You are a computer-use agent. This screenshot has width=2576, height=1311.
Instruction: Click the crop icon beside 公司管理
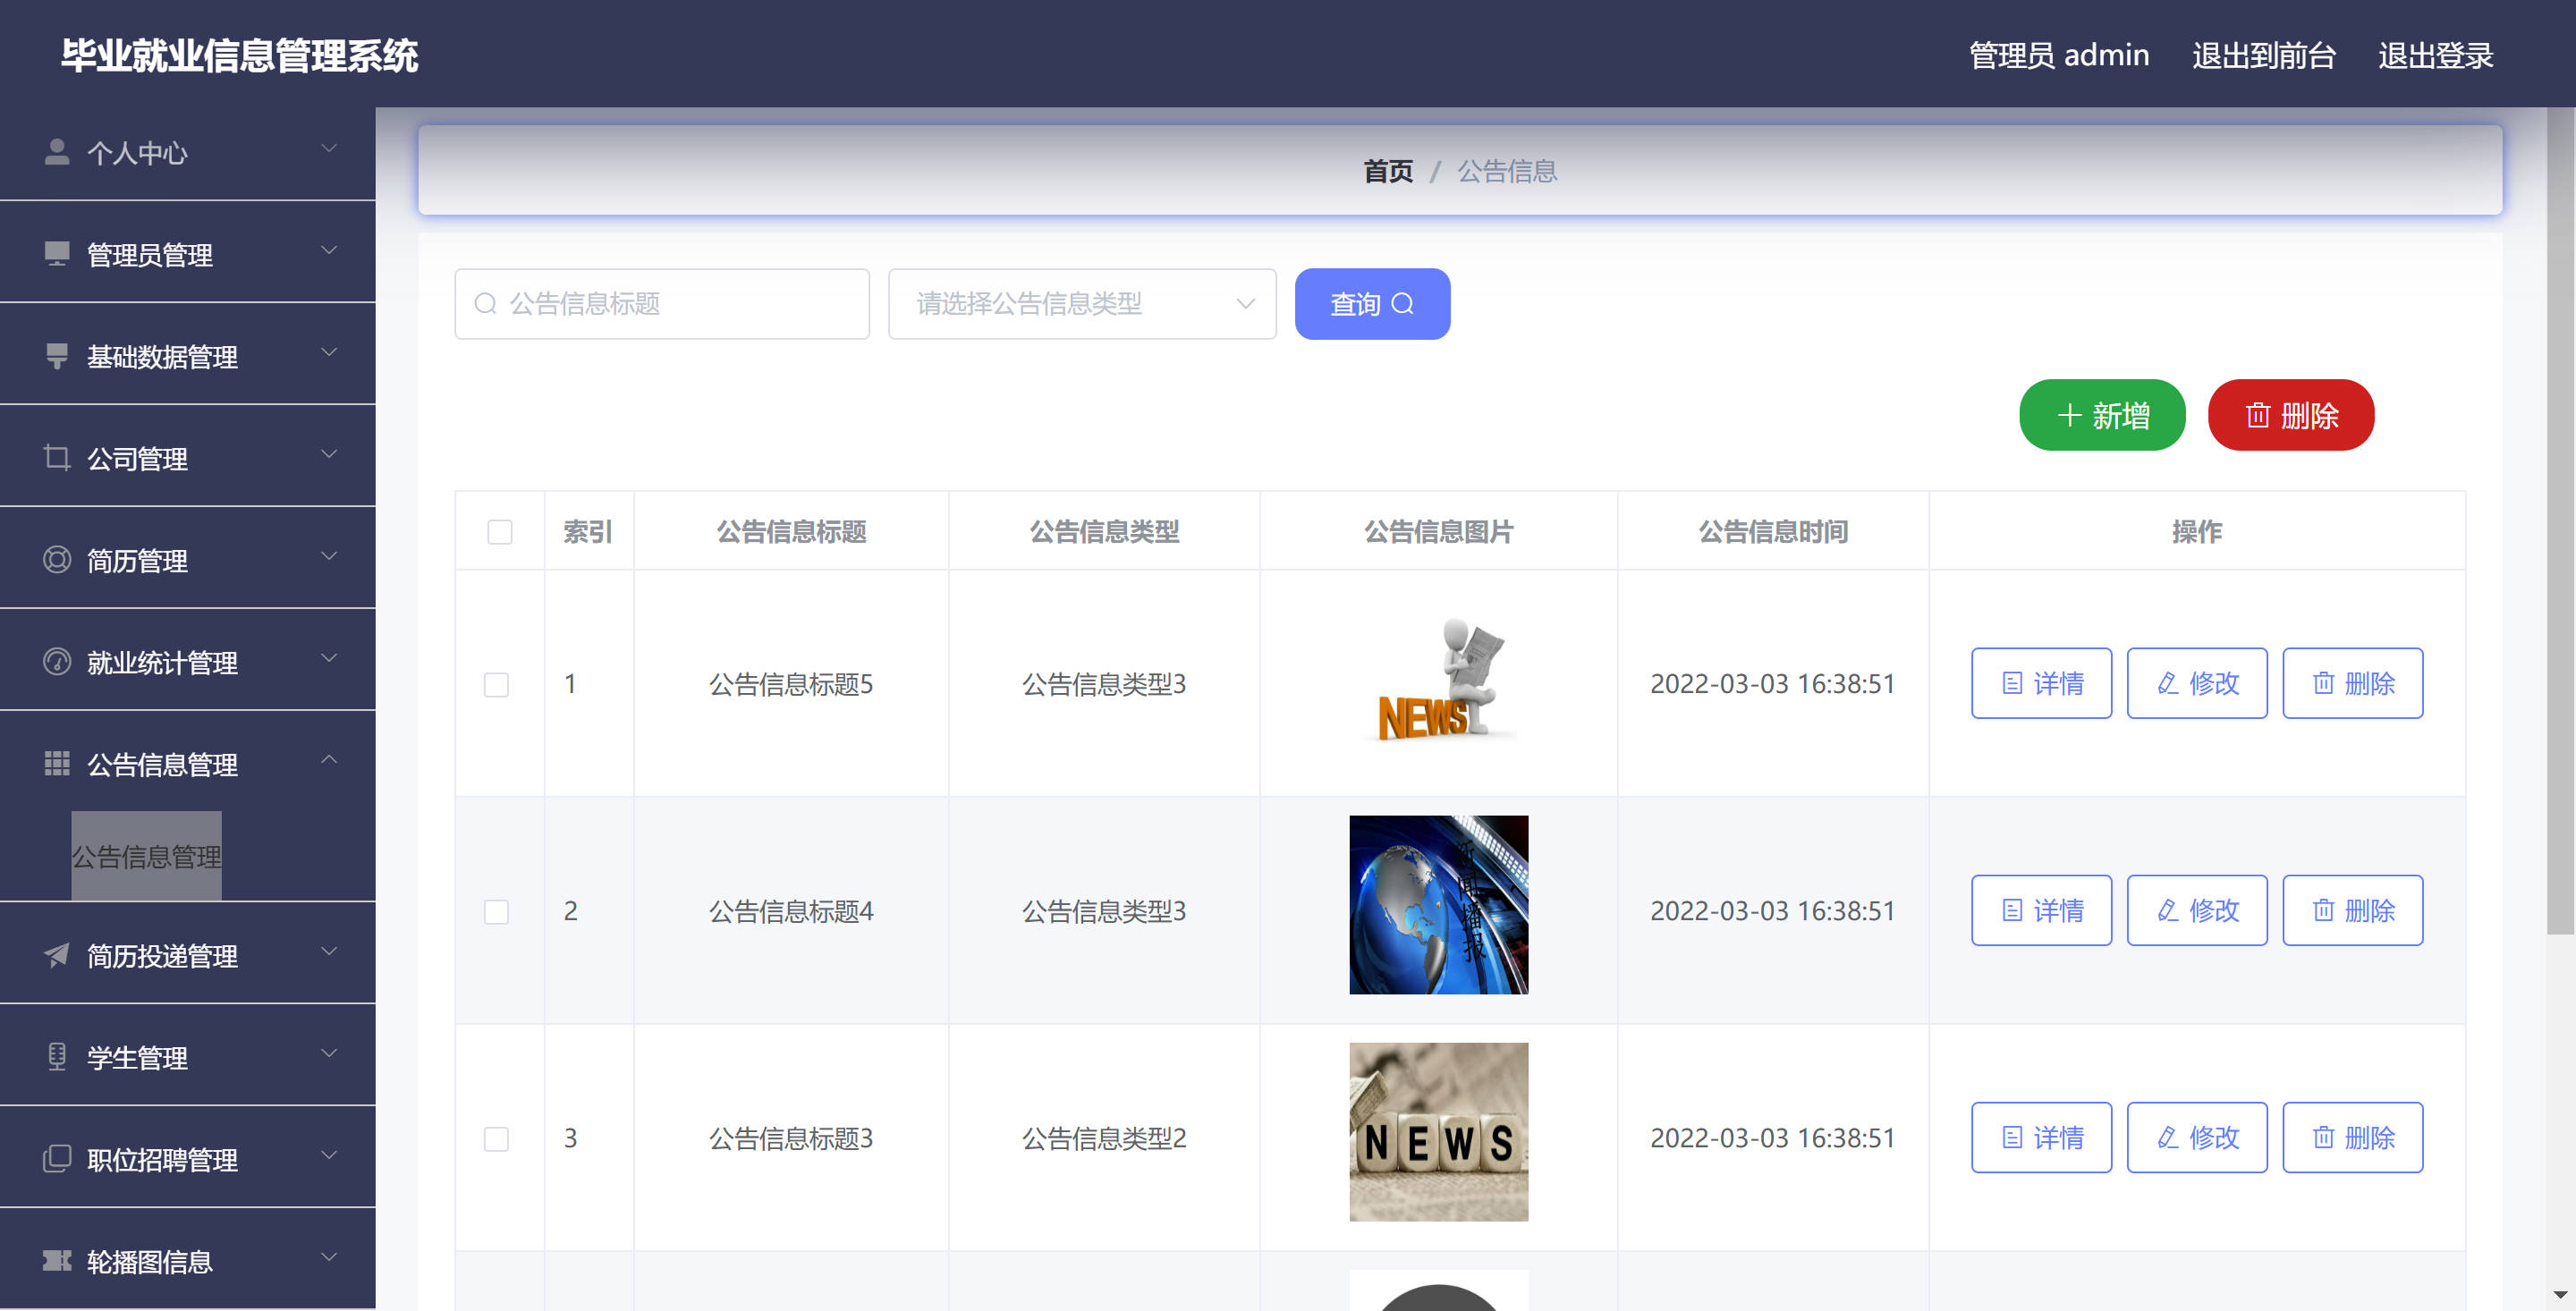click(x=57, y=458)
